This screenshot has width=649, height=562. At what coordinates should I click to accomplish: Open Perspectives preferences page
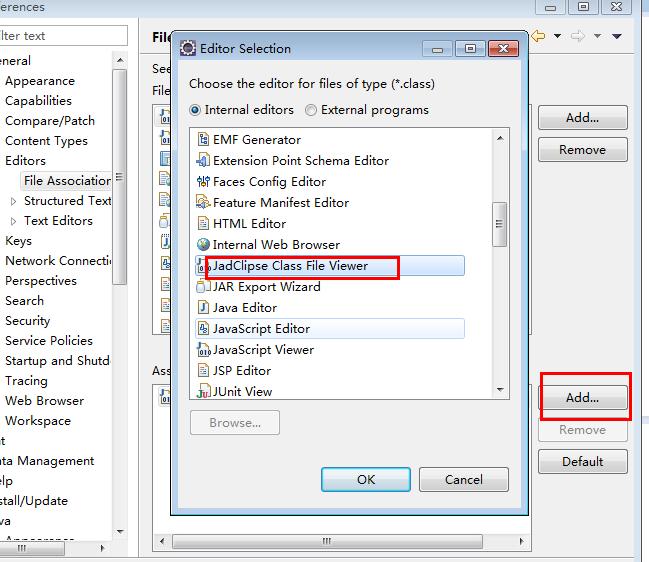(x=41, y=281)
